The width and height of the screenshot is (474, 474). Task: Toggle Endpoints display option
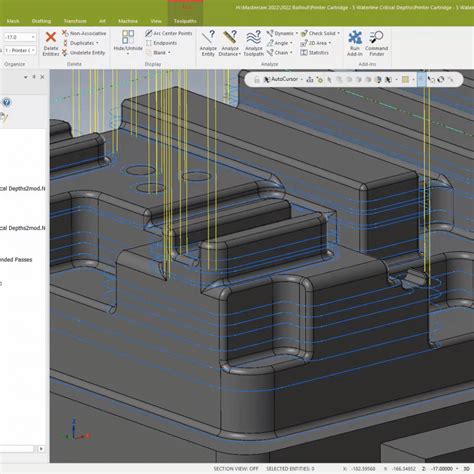pos(161,43)
